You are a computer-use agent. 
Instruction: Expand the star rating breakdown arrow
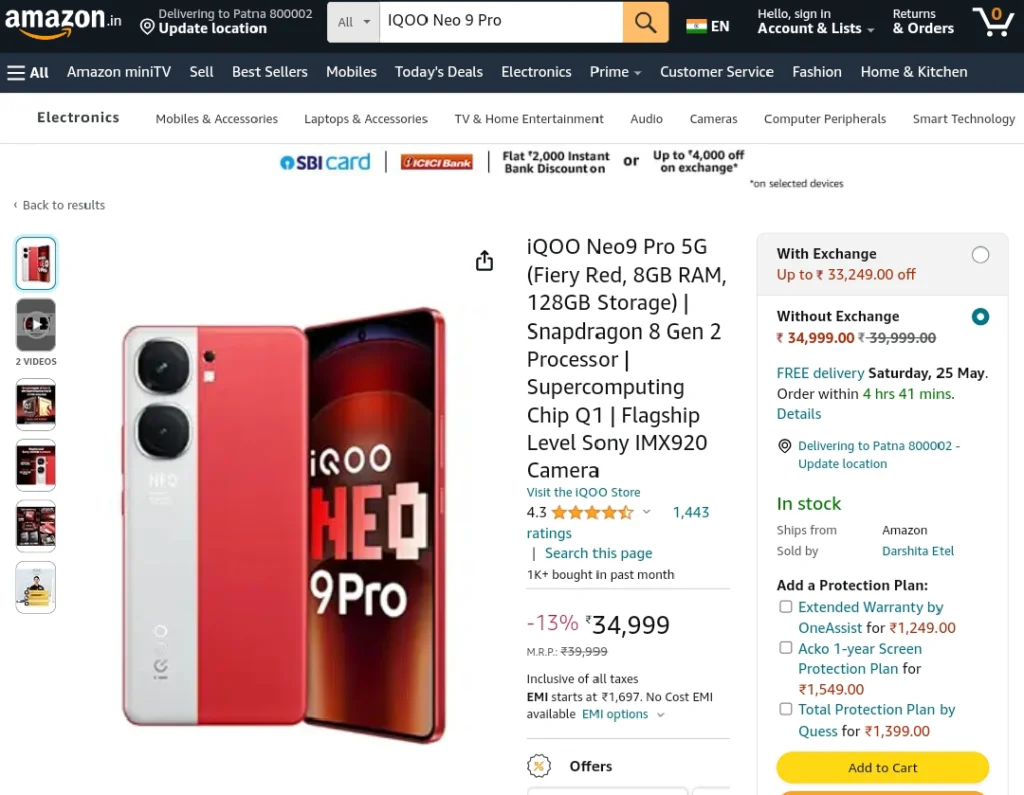[646, 512]
